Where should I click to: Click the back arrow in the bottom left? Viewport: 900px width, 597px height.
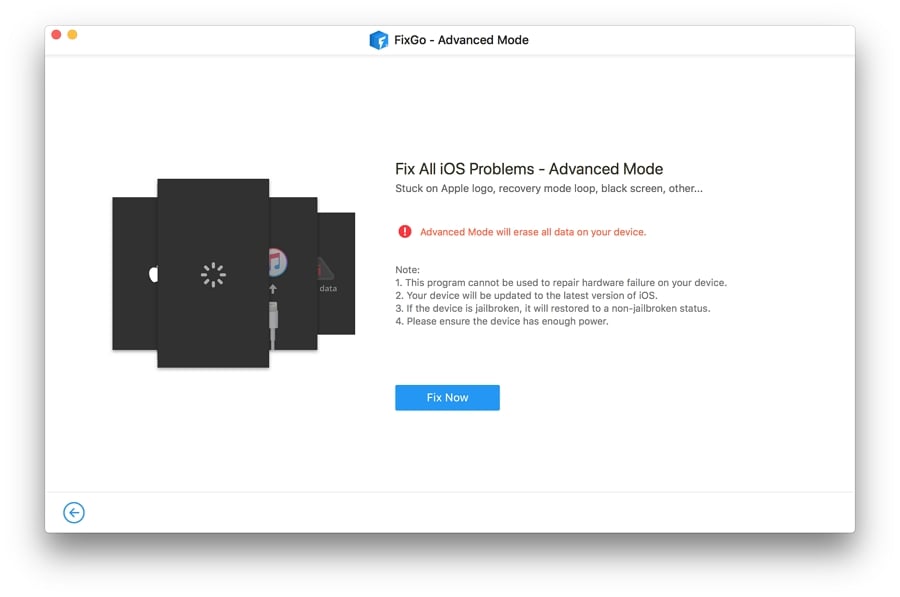click(x=73, y=512)
